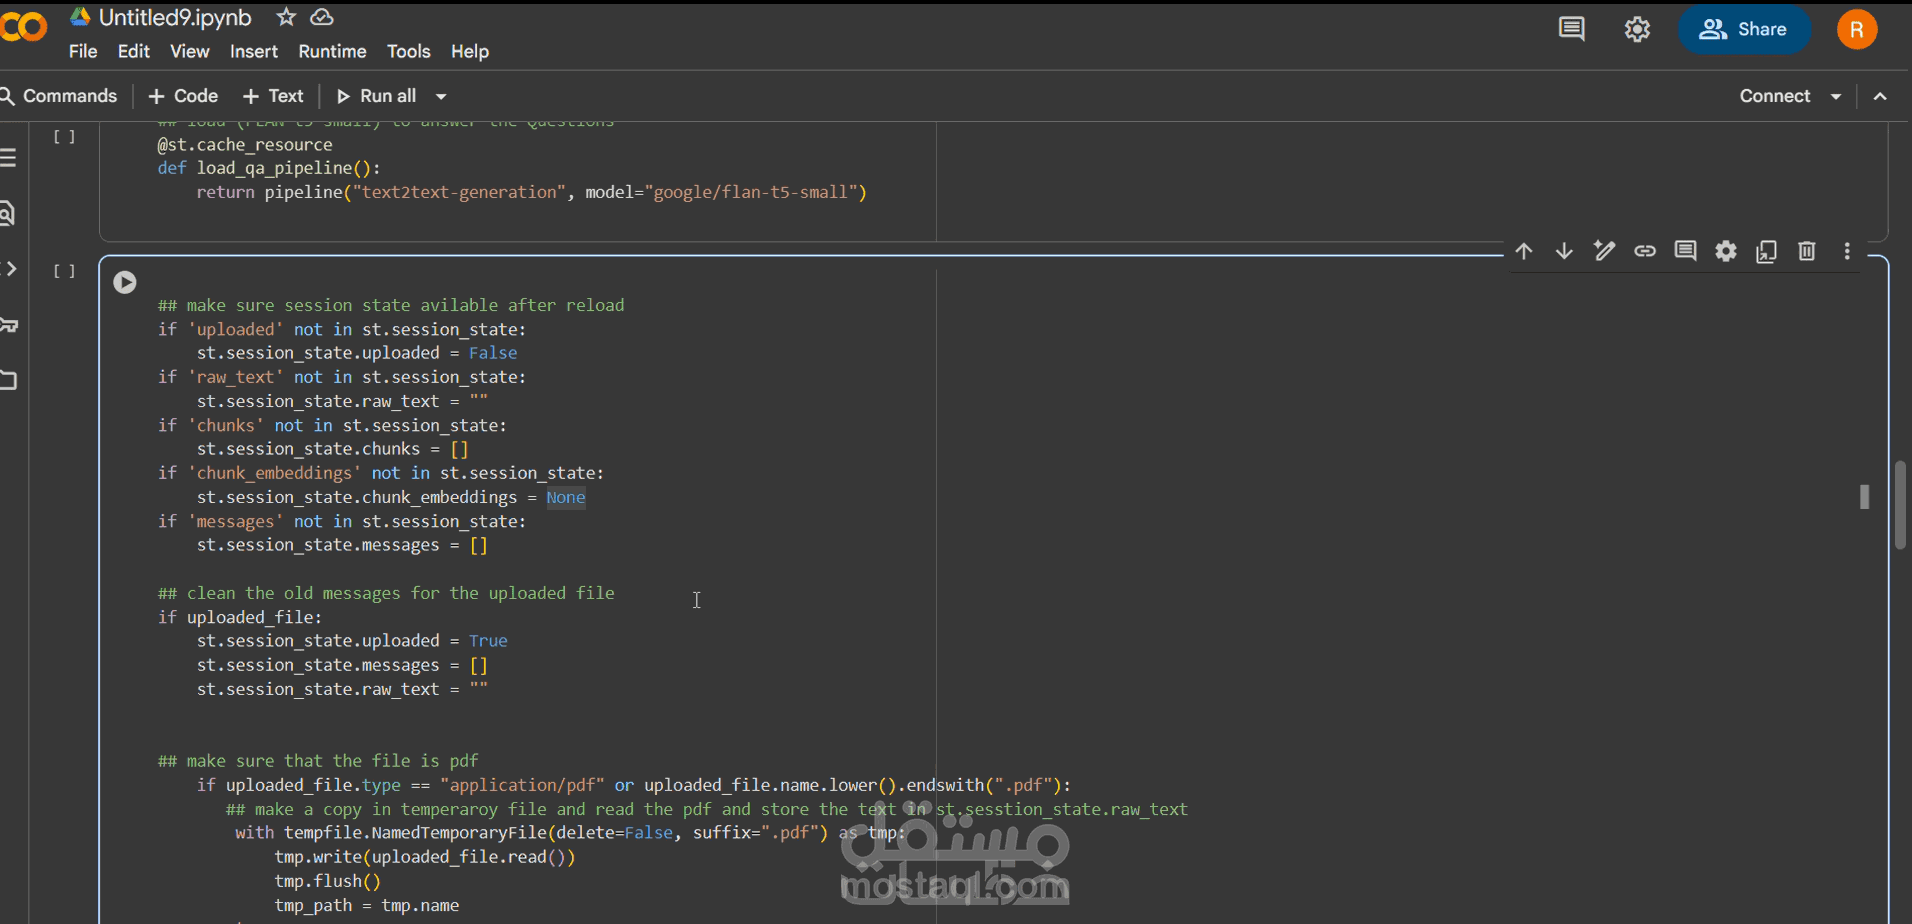Image resolution: width=1912 pixels, height=924 pixels.
Task: Mirror cell in tab icon
Action: (x=1767, y=251)
